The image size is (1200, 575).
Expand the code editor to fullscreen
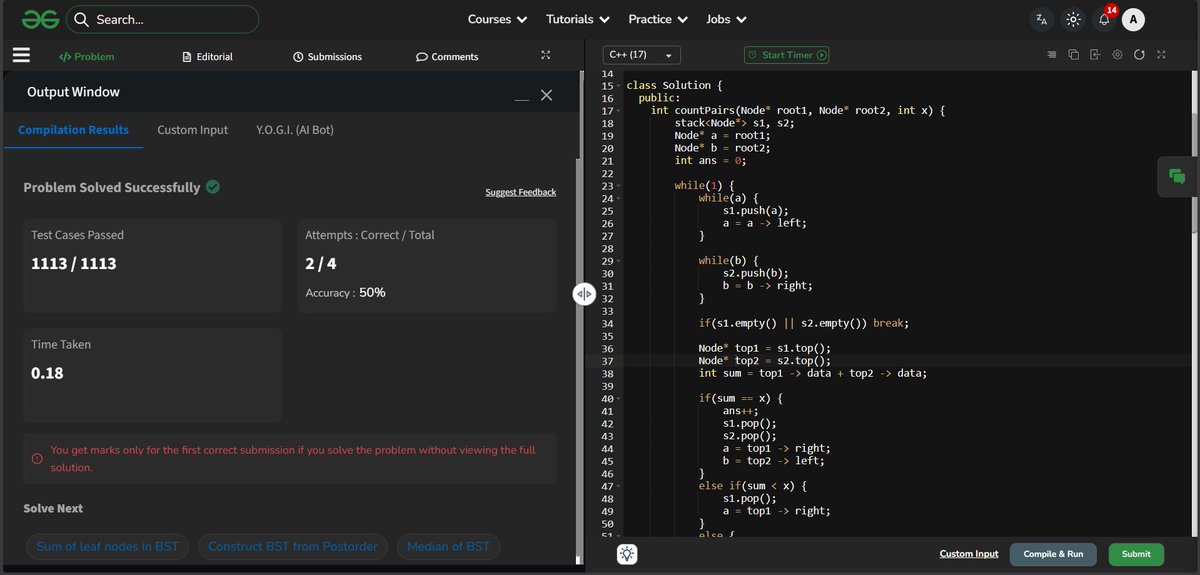(x=1161, y=55)
